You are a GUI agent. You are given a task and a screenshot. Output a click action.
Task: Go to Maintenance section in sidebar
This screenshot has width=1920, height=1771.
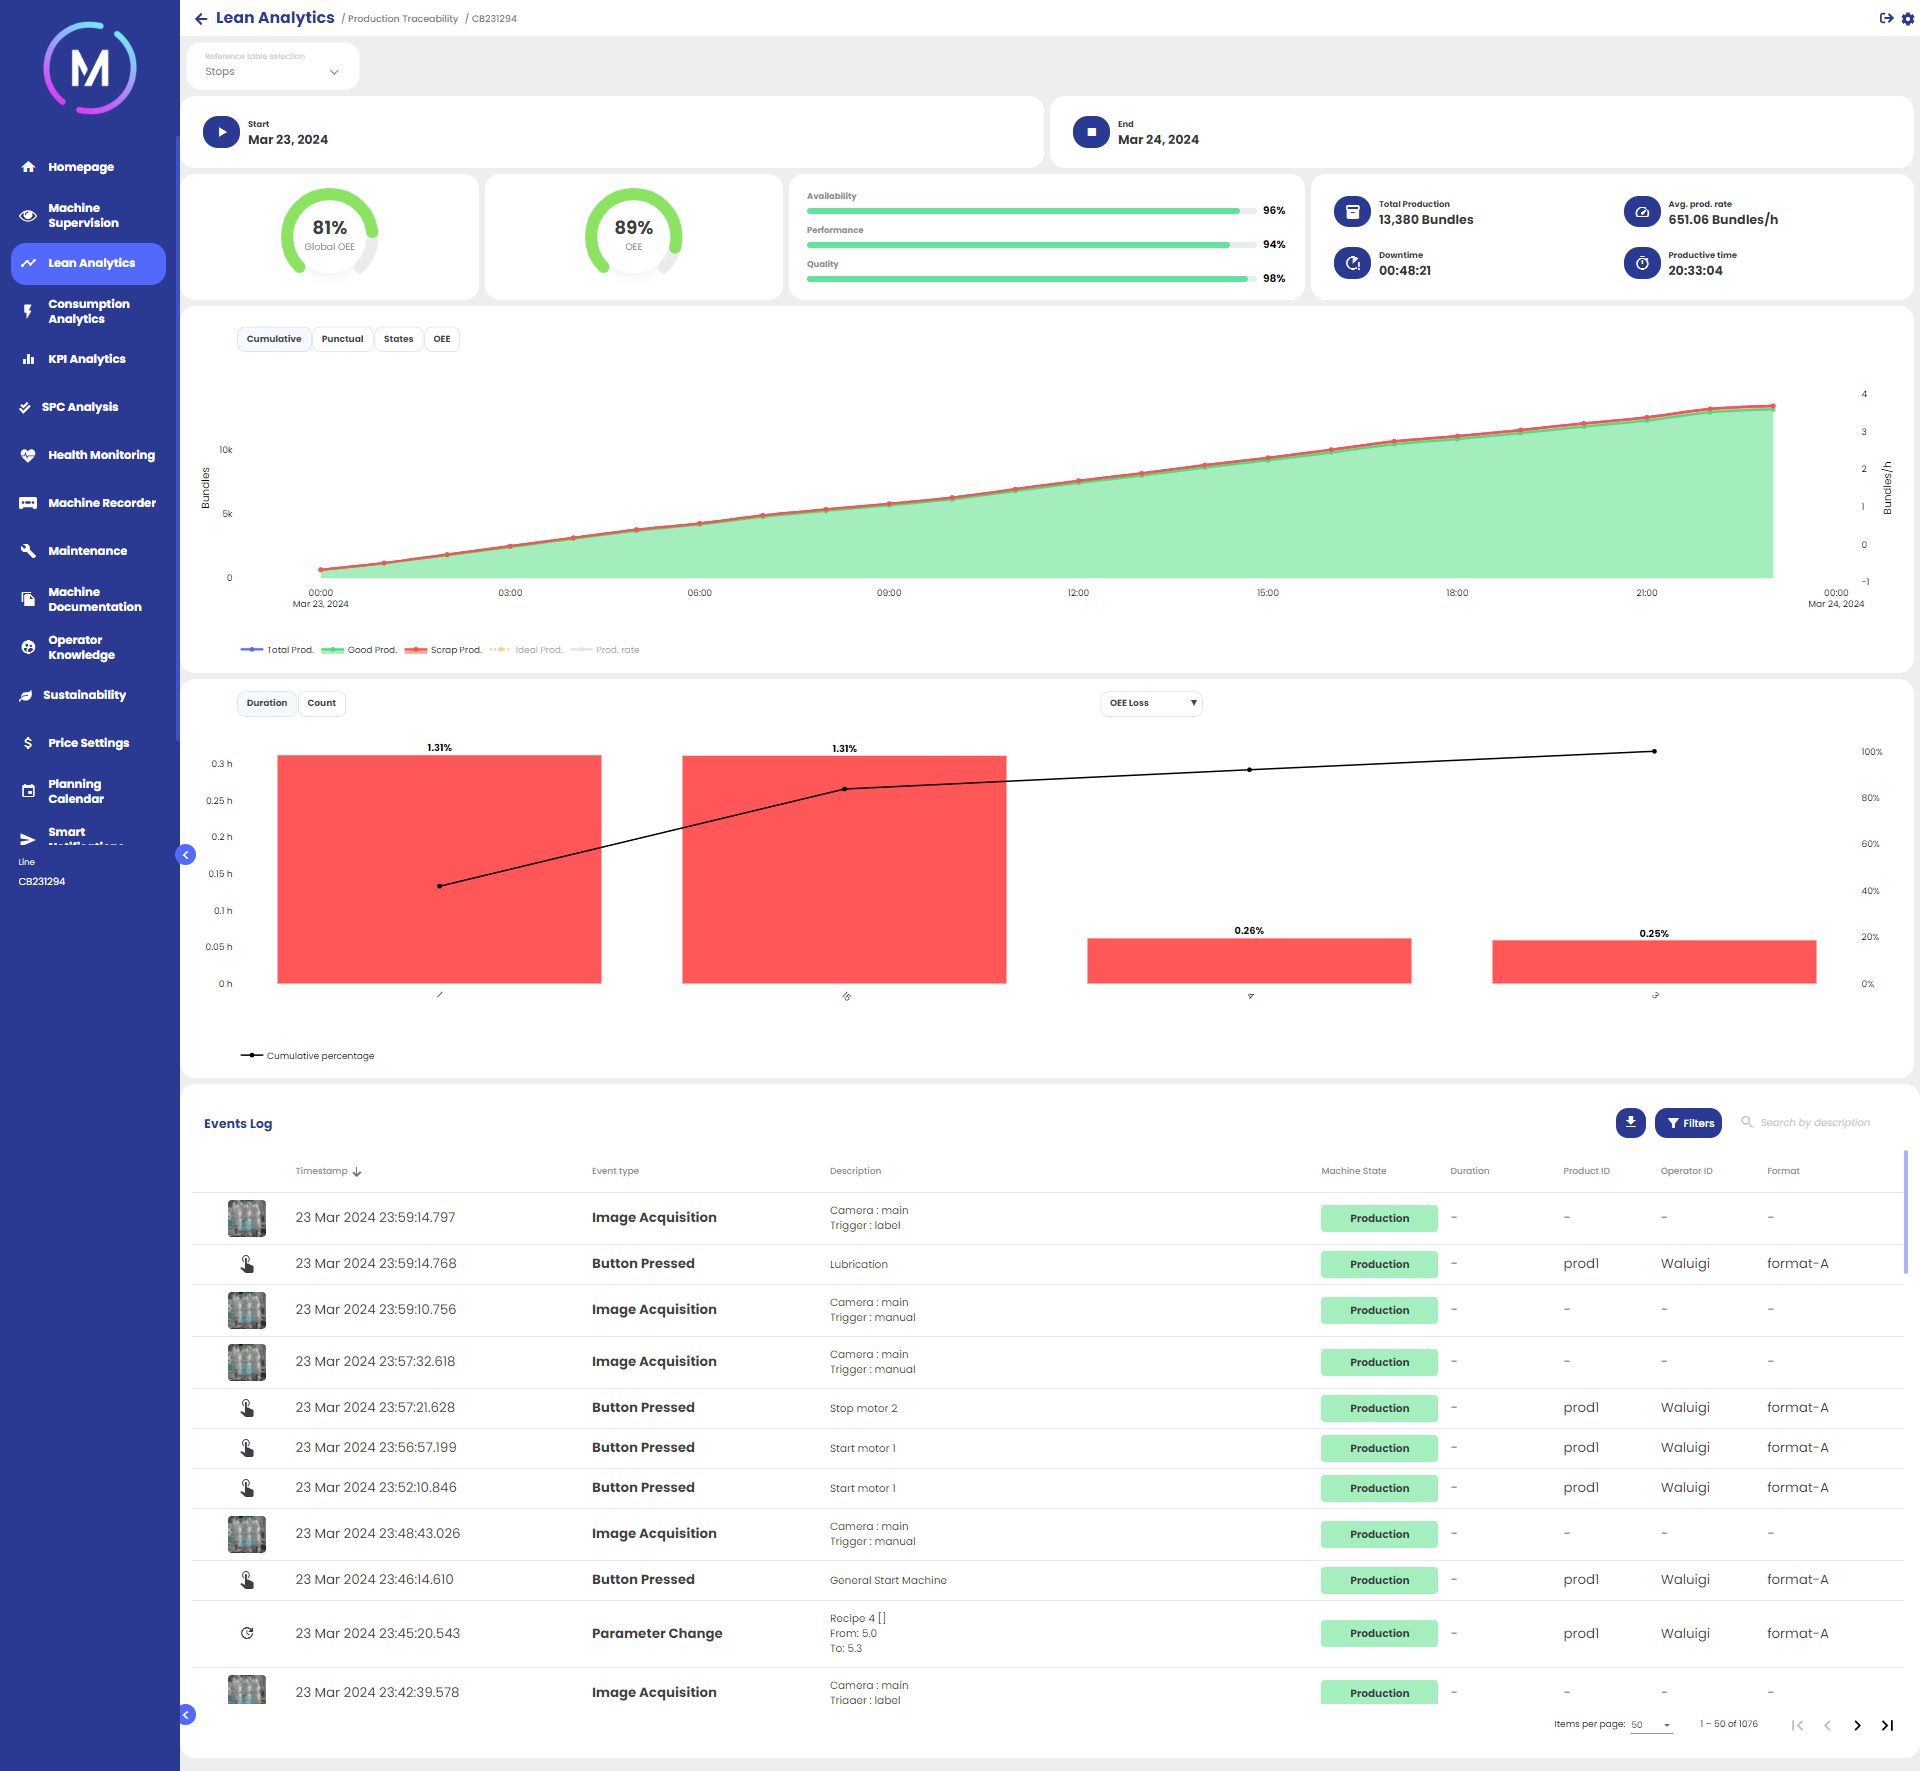(x=87, y=551)
